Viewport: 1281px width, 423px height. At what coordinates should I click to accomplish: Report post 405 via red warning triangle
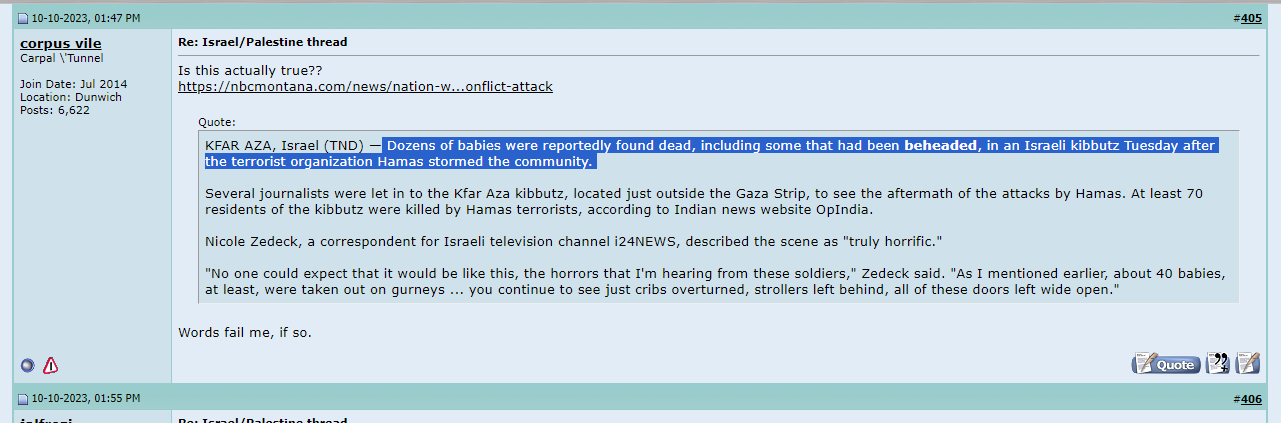tap(50, 365)
